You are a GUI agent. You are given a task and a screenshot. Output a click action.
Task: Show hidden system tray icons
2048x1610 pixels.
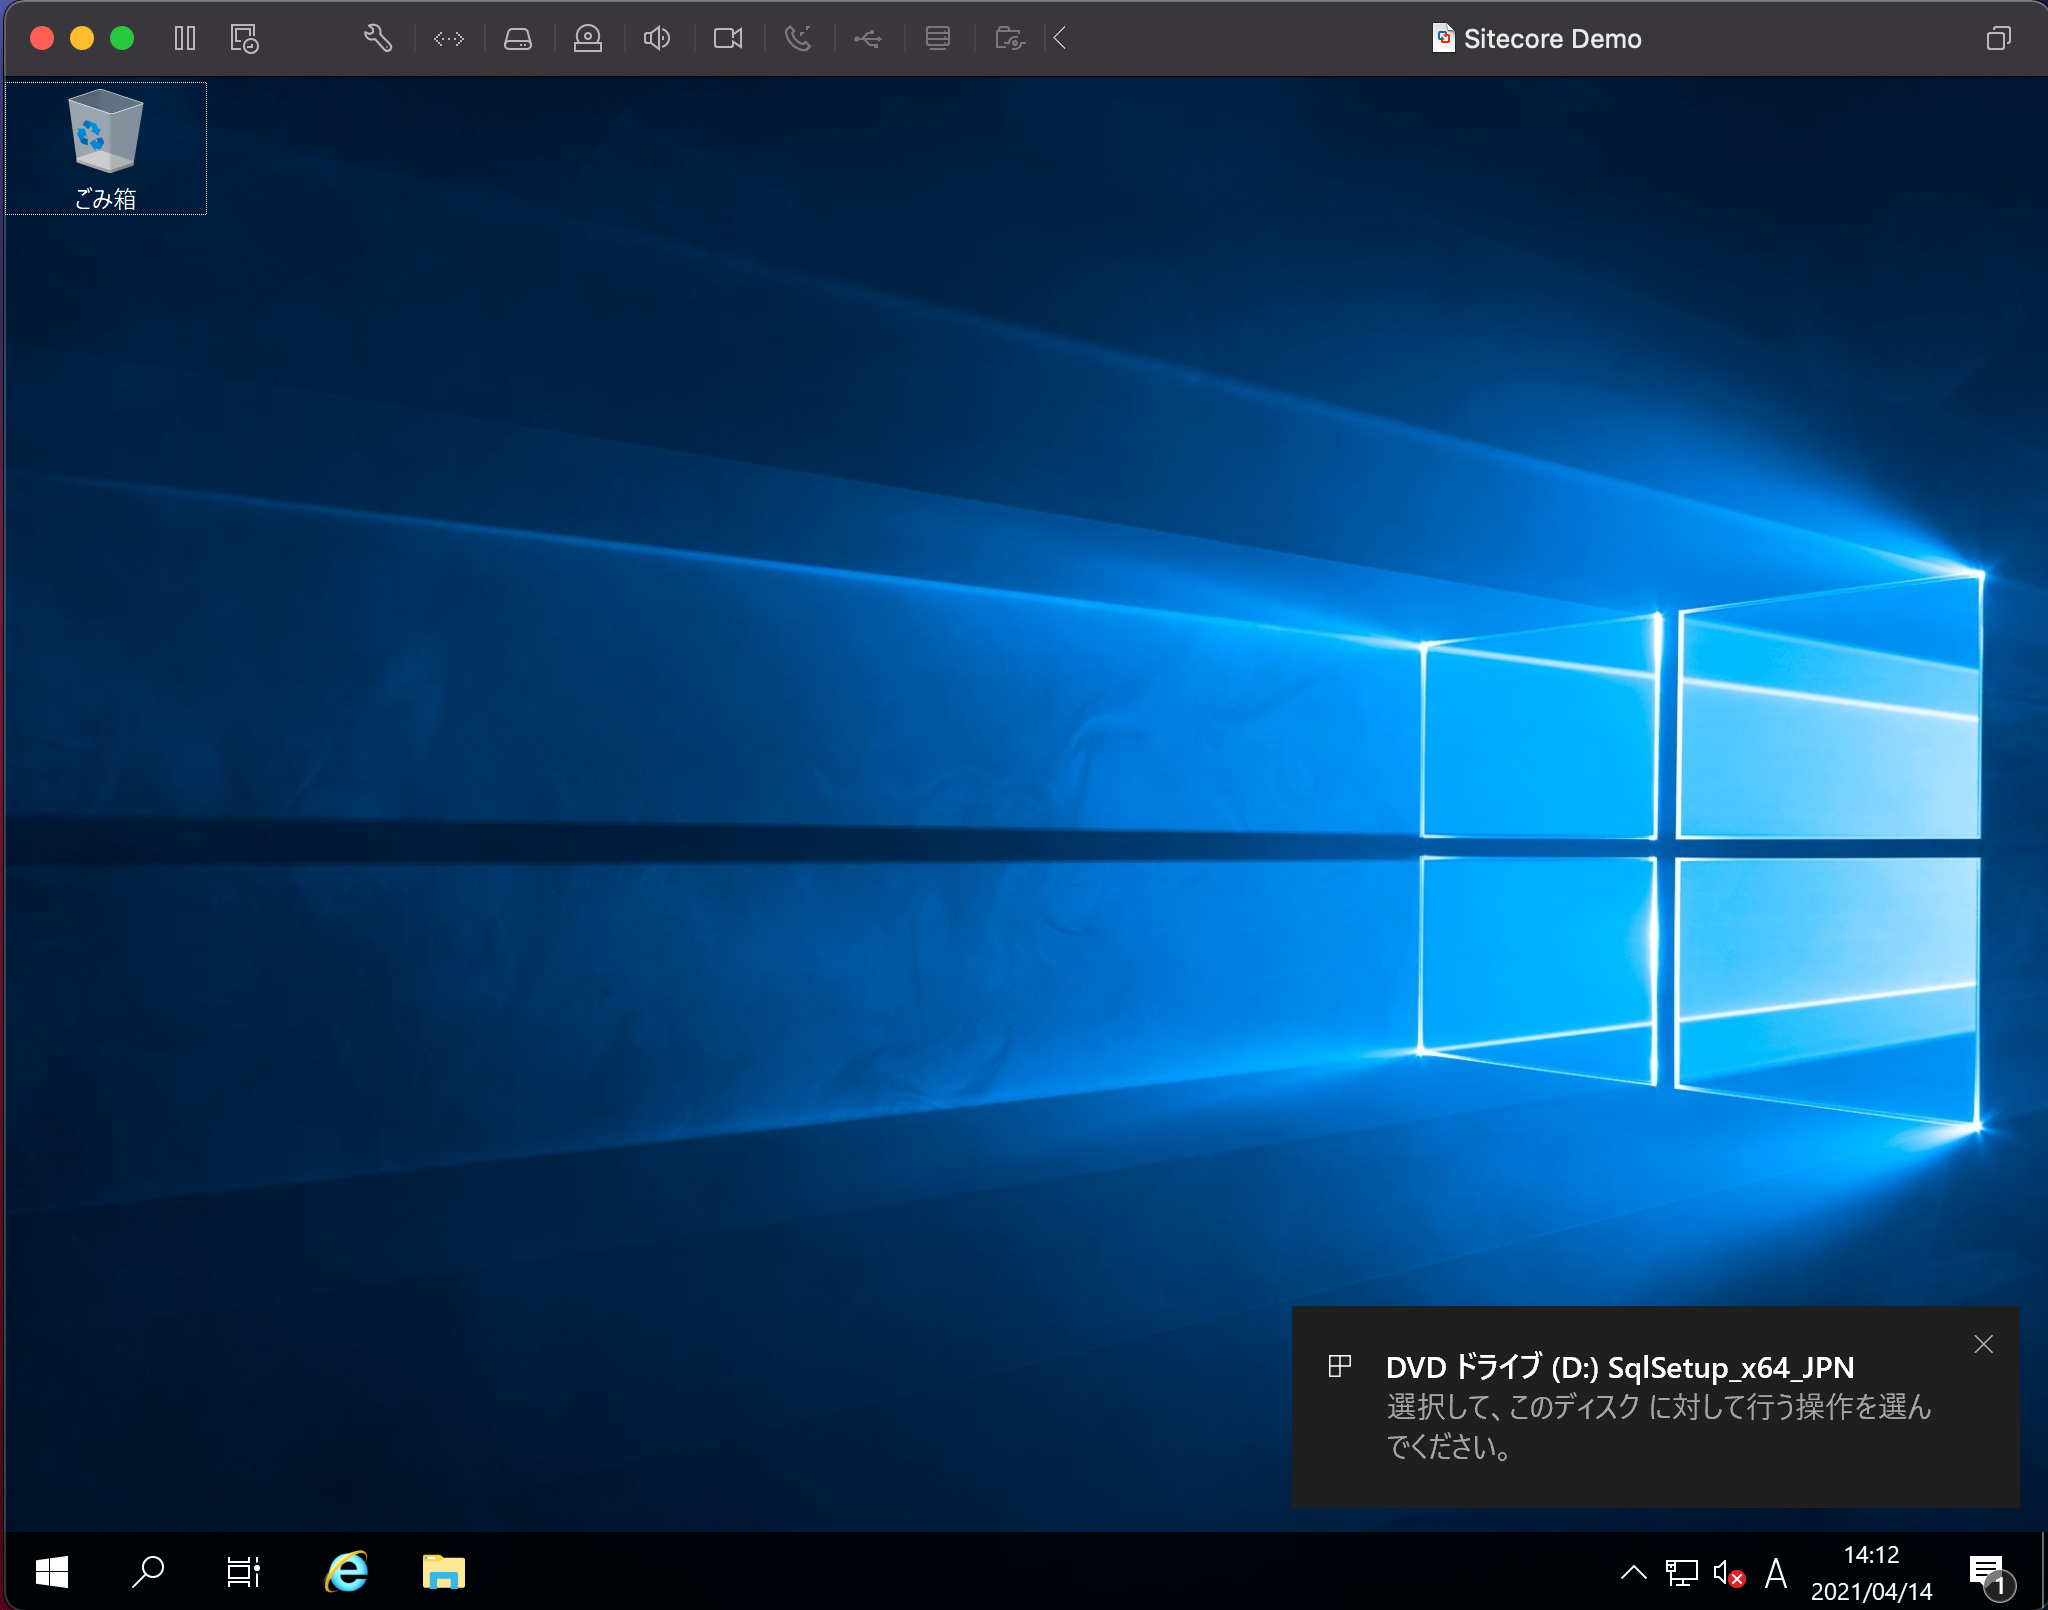[1633, 1572]
